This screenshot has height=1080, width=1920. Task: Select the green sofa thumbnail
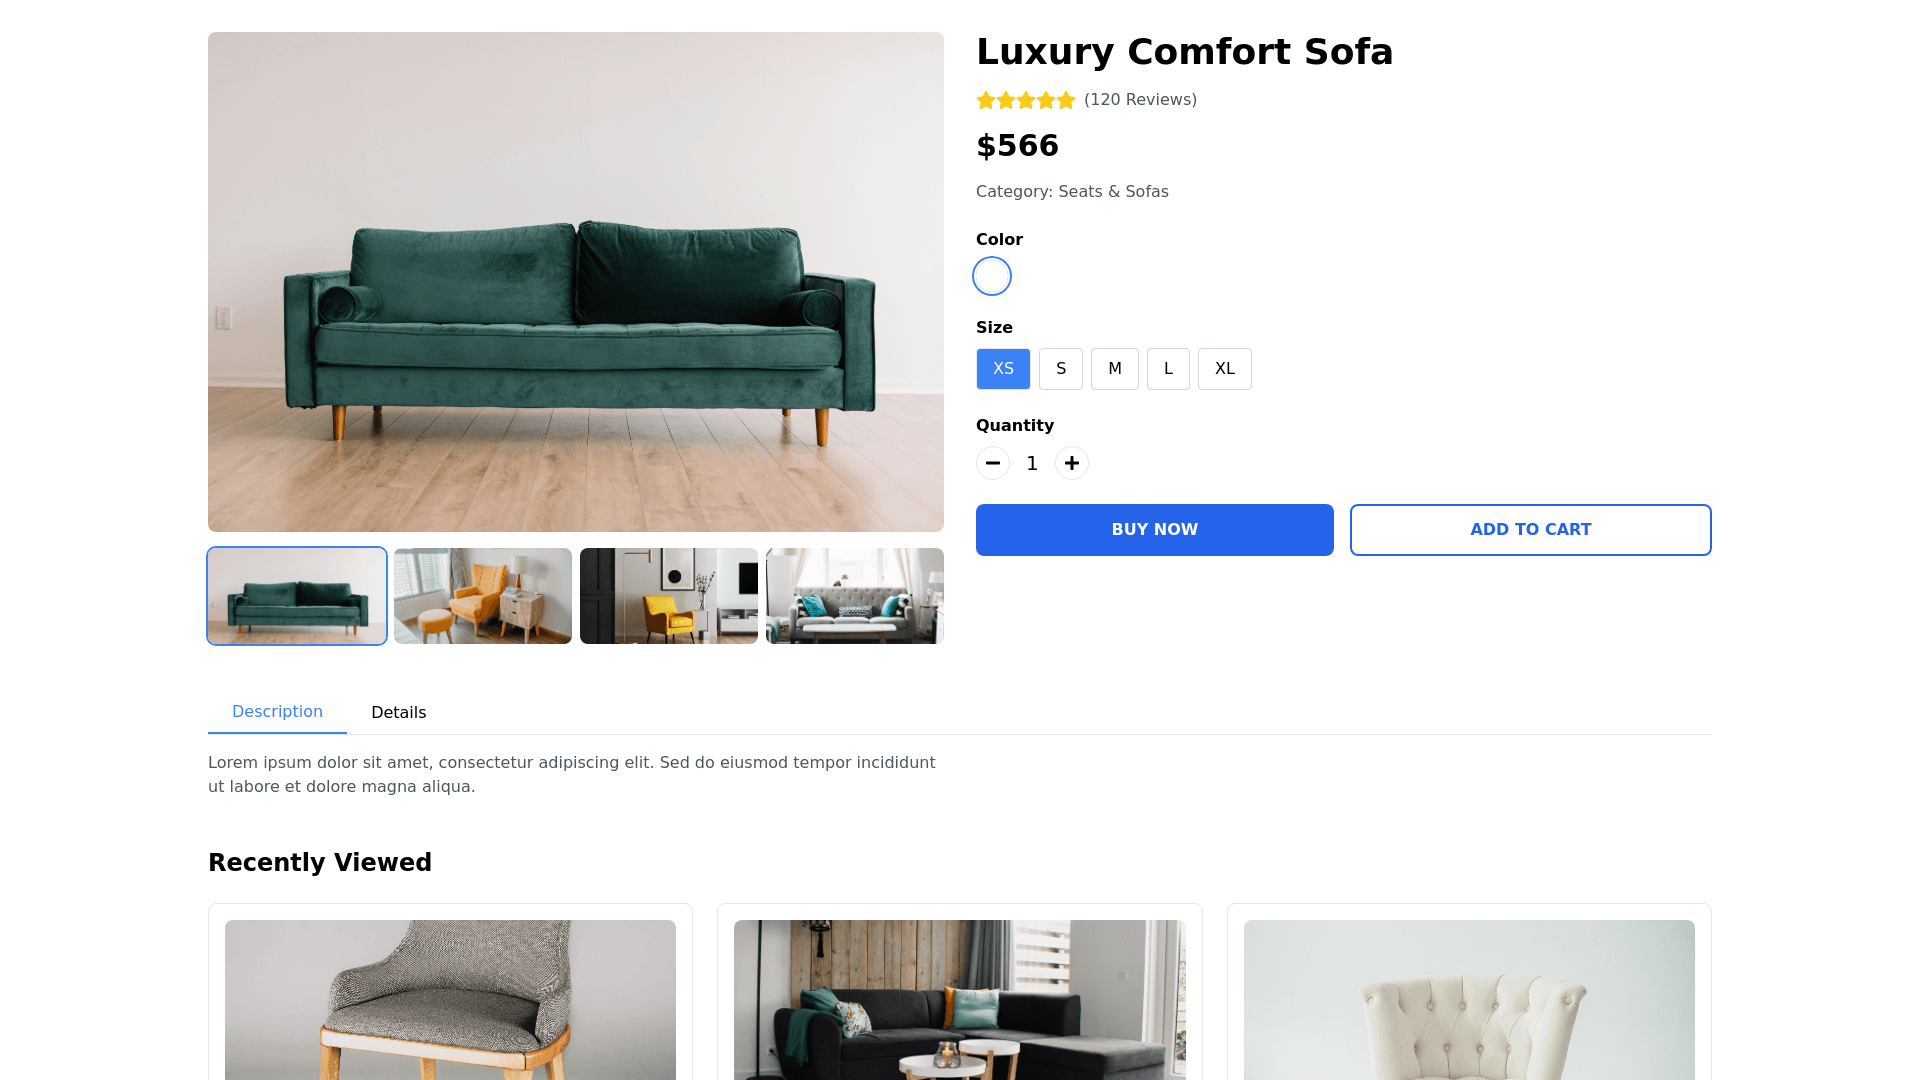coord(297,596)
